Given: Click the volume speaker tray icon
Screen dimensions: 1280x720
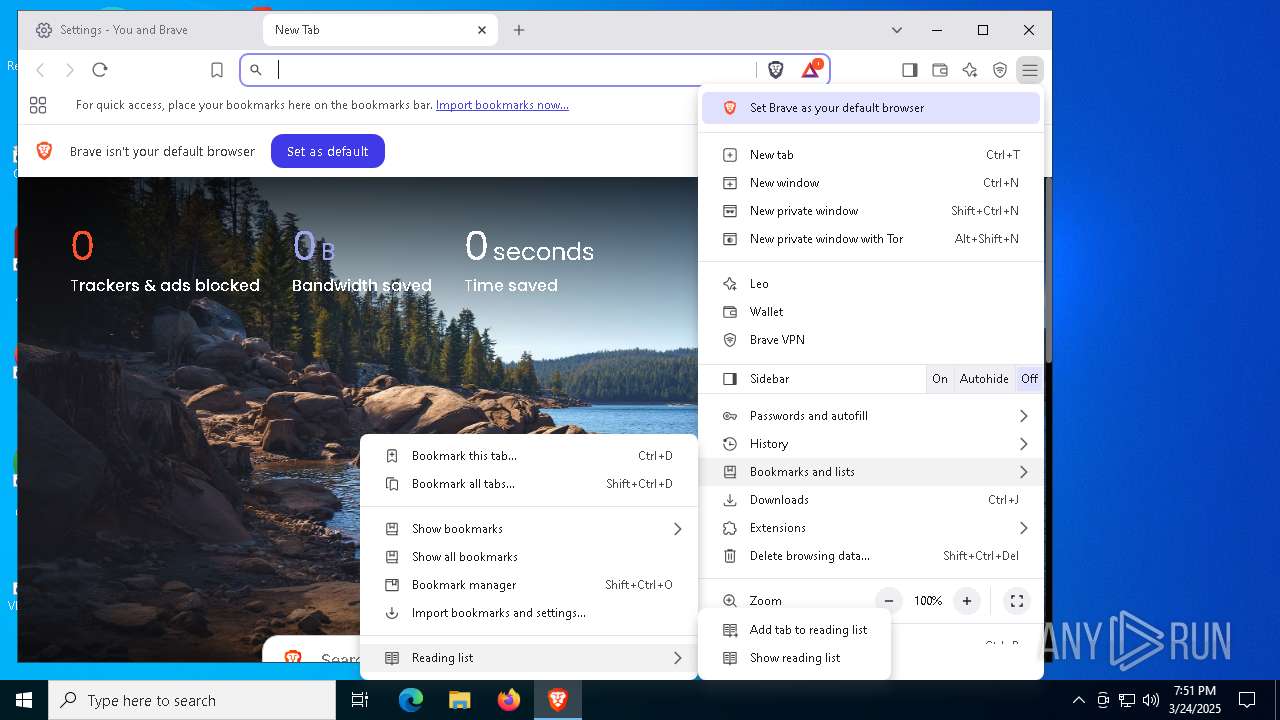Looking at the screenshot, I should click(1151, 700).
